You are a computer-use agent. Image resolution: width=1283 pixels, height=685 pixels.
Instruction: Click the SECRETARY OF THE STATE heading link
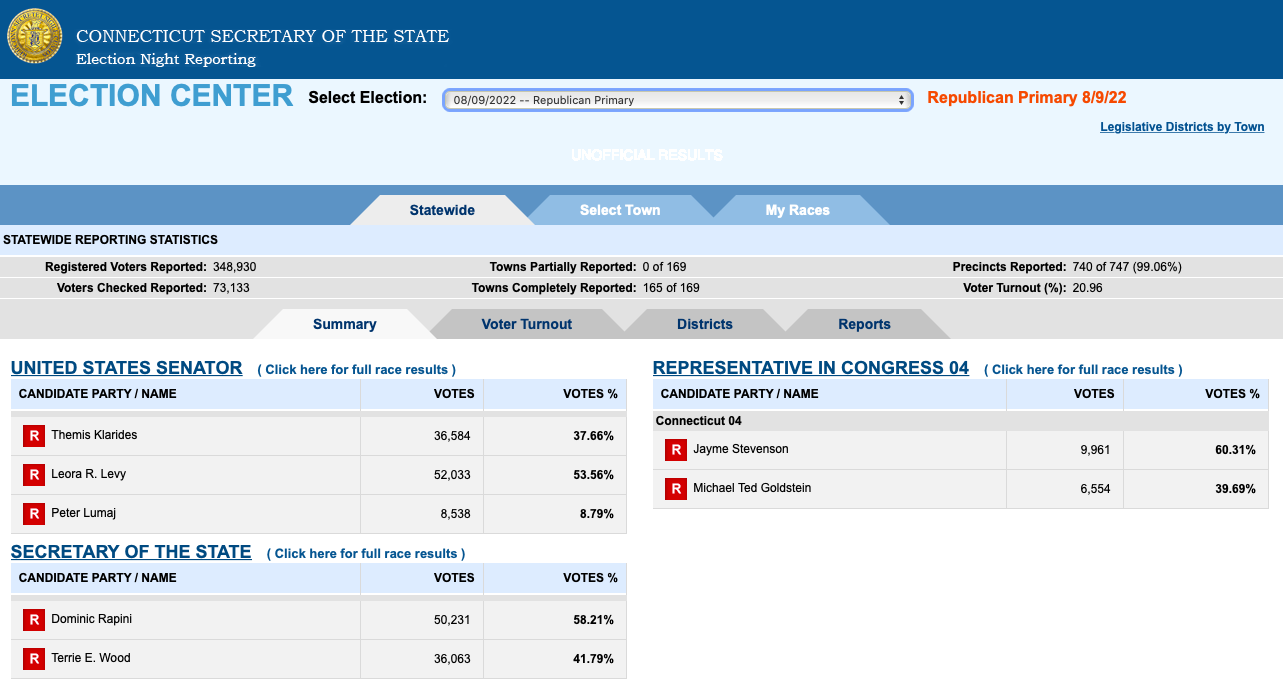(x=129, y=552)
